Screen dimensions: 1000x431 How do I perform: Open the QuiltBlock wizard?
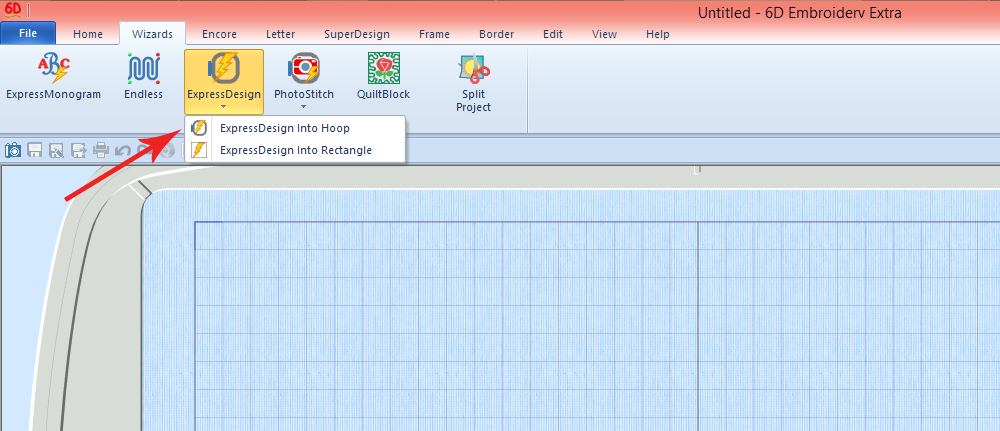coord(383,78)
